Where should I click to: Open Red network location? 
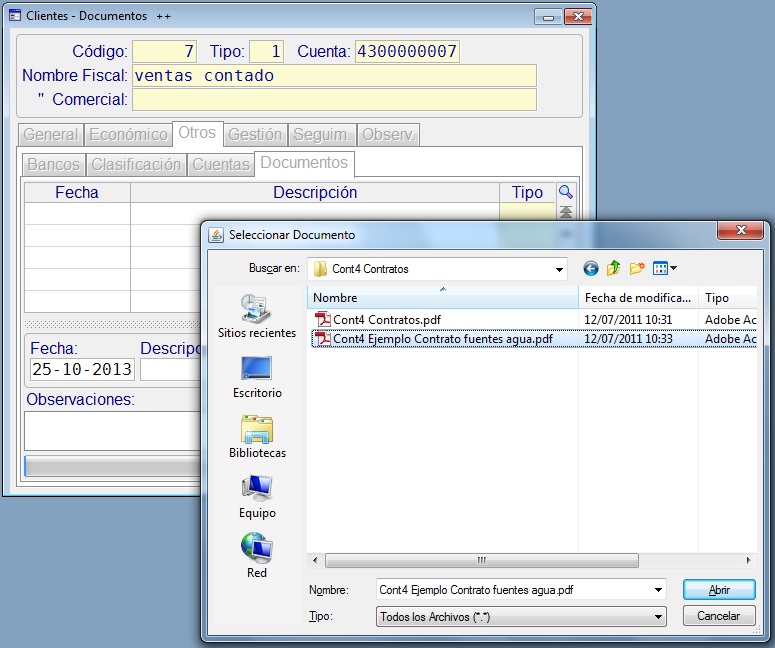[x=257, y=557]
